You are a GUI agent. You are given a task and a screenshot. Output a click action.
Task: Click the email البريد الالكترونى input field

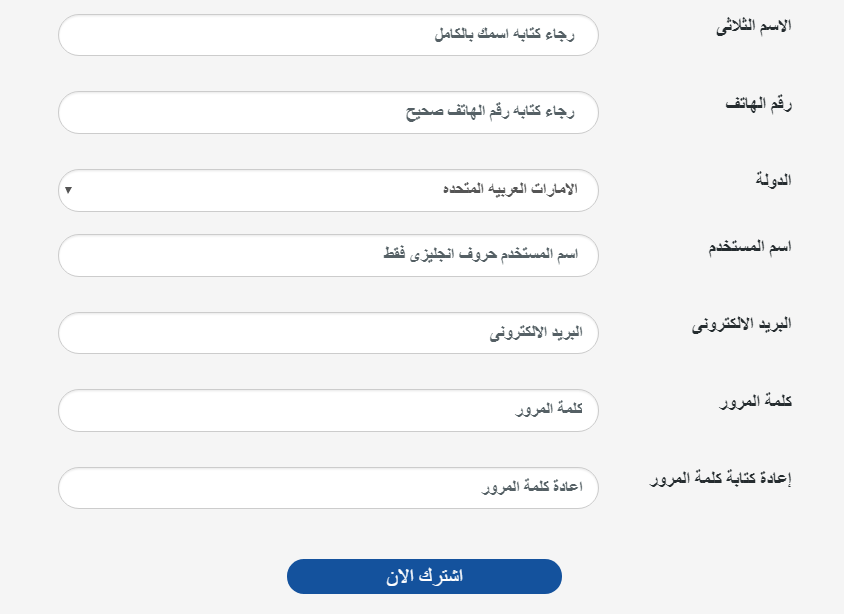(x=328, y=333)
